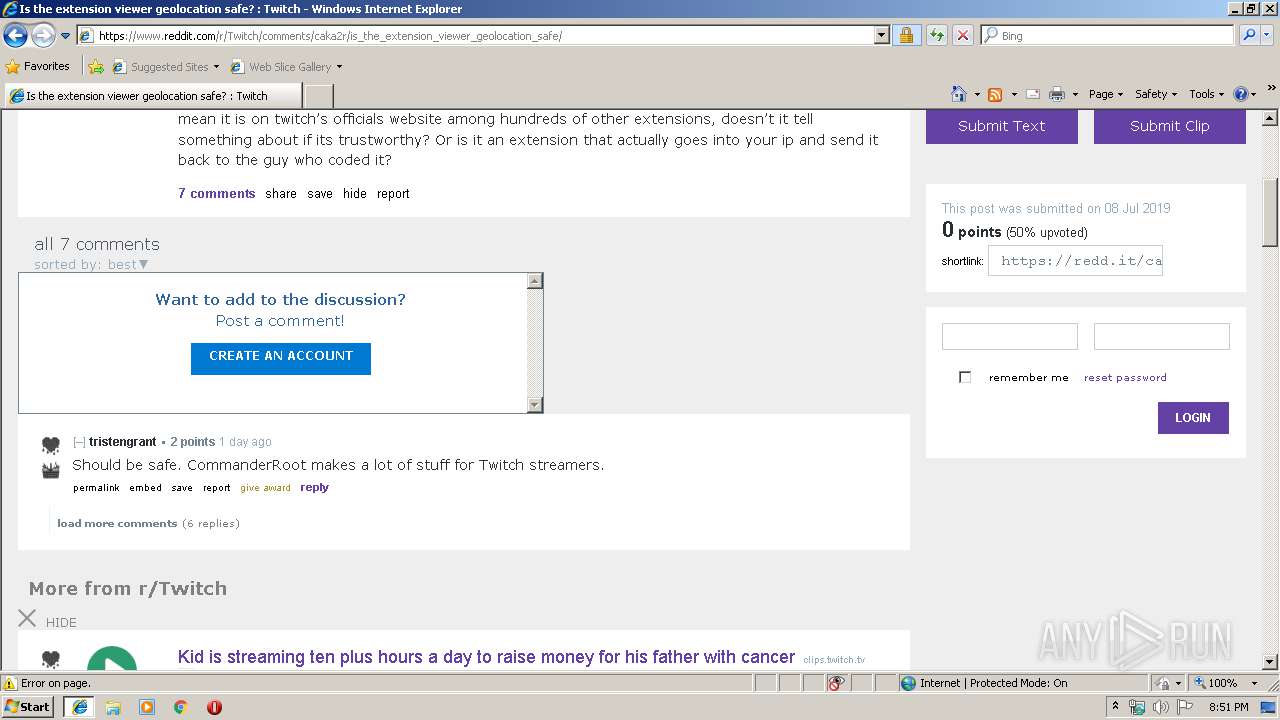Launch Chrome from the taskbar
The width and height of the screenshot is (1280, 720).
181,707
